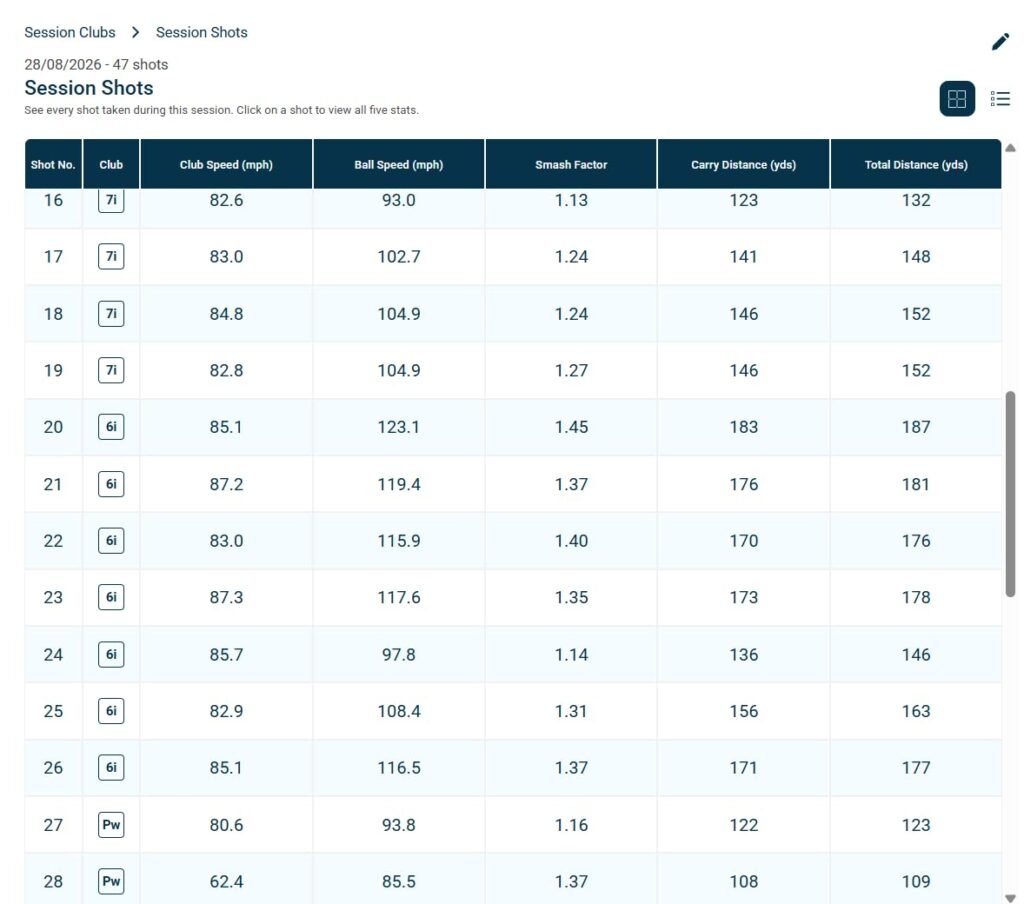This screenshot has height=904, width=1024.
Task: Click the vertical scrollbar thumb
Action: pyautogui.click(x=1010, y=494)
